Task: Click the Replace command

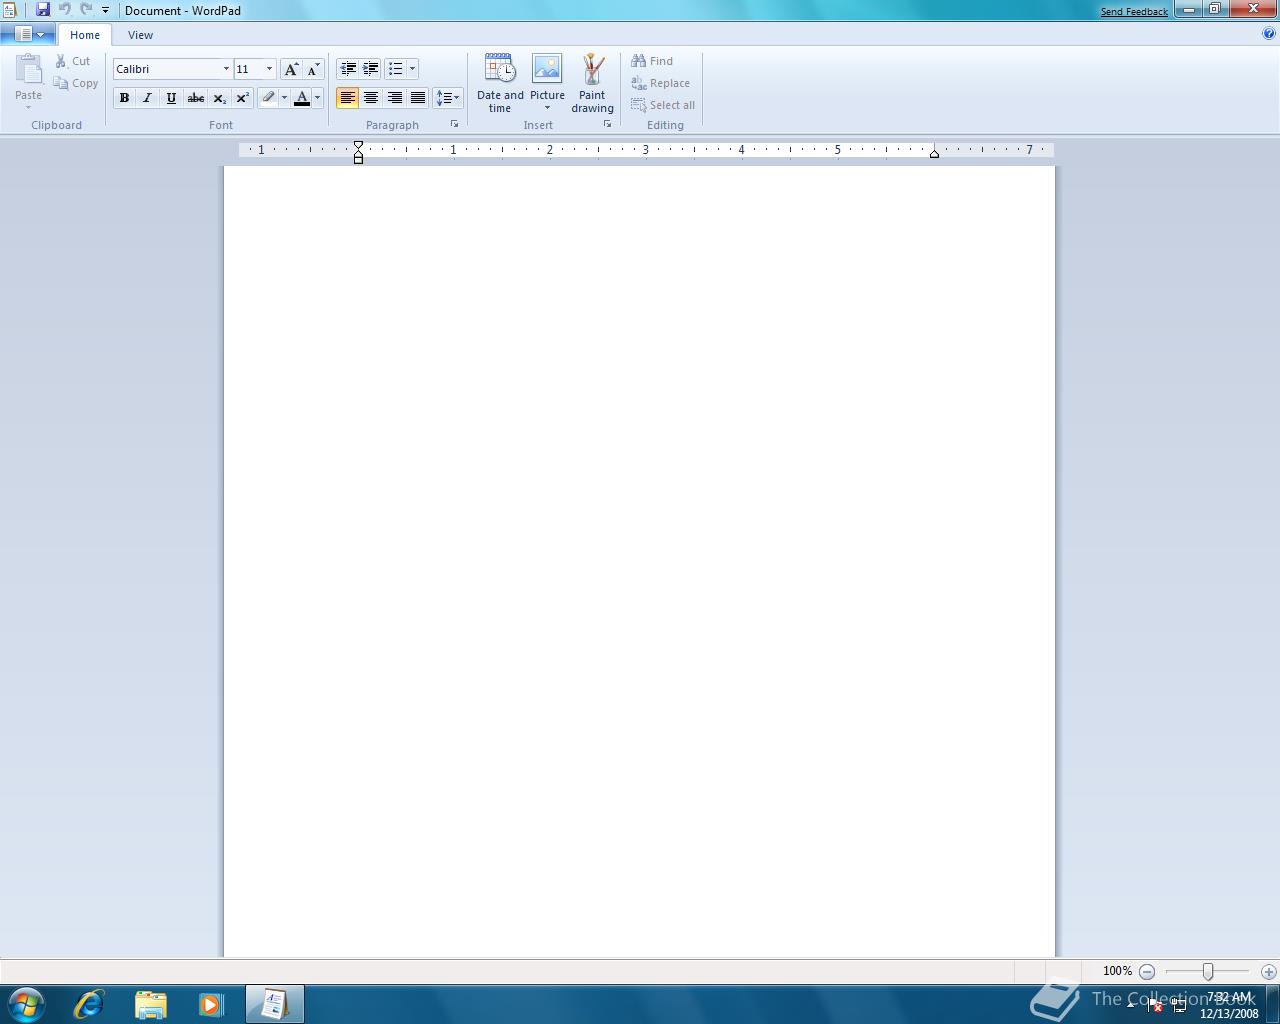Action: pos(660,83)
